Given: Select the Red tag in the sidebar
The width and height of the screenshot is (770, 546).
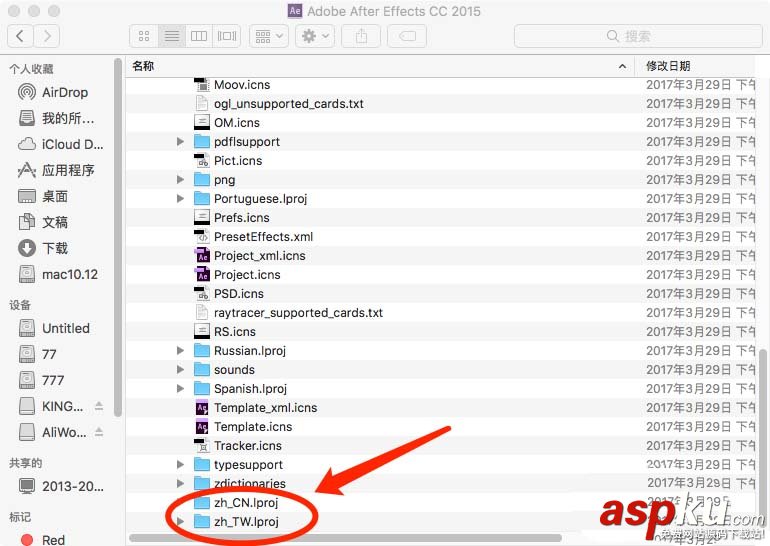Looking at the screenshot, I should (43, 540).
